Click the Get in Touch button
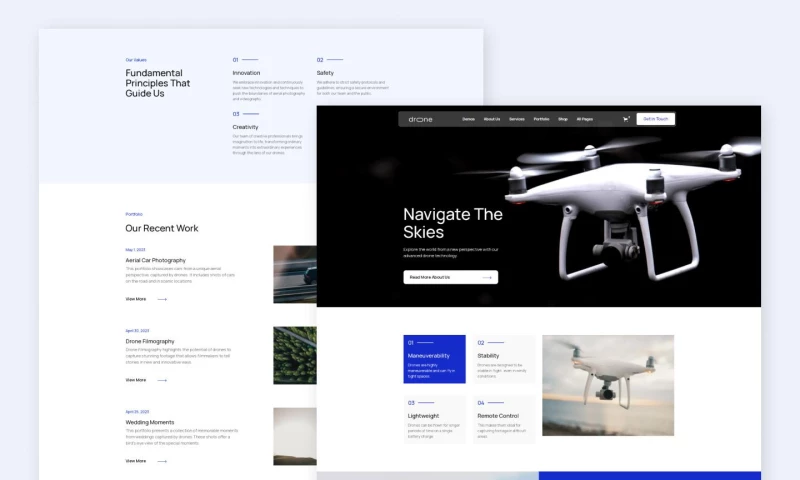800x480 pixels. 656,119
